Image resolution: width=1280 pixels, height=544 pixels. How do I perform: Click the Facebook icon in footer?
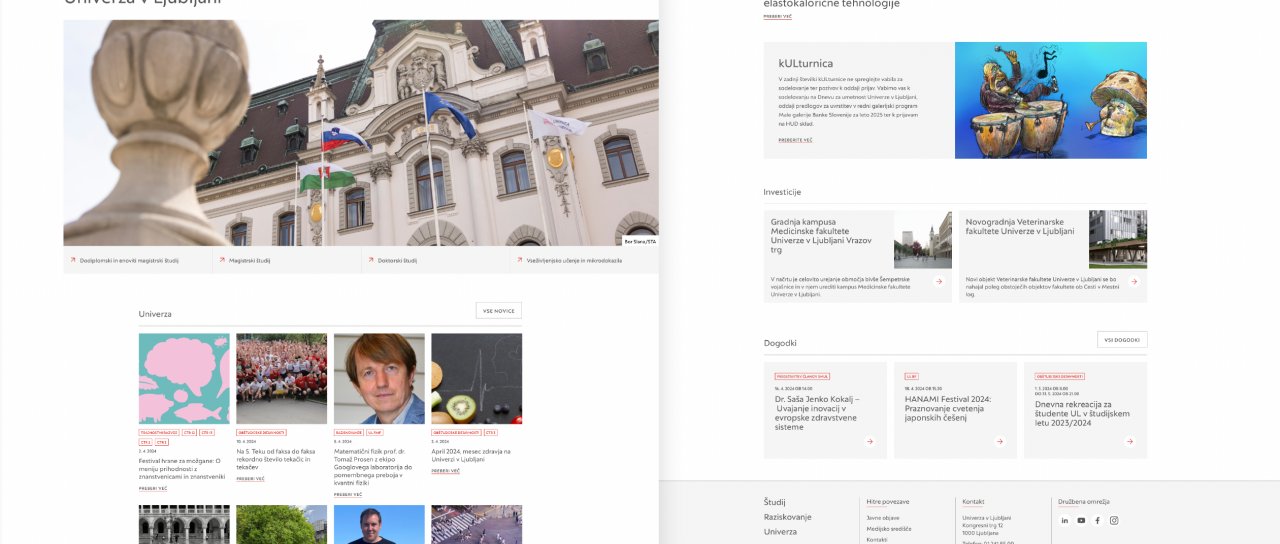point(1097,520)
